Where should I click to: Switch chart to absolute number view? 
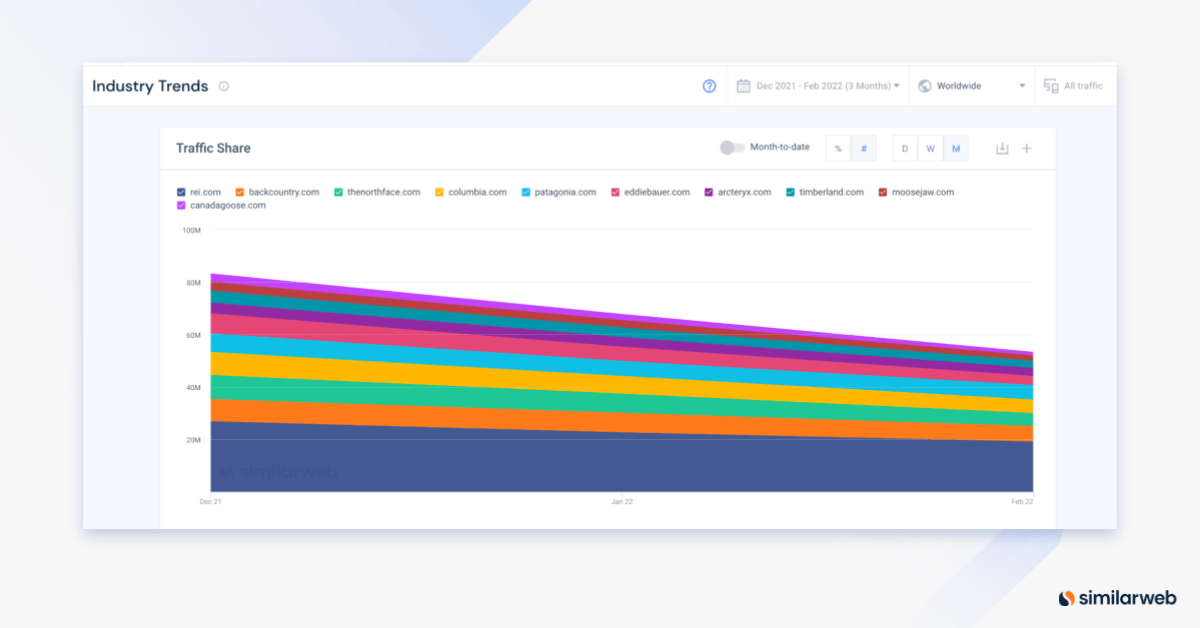[864, 148]
